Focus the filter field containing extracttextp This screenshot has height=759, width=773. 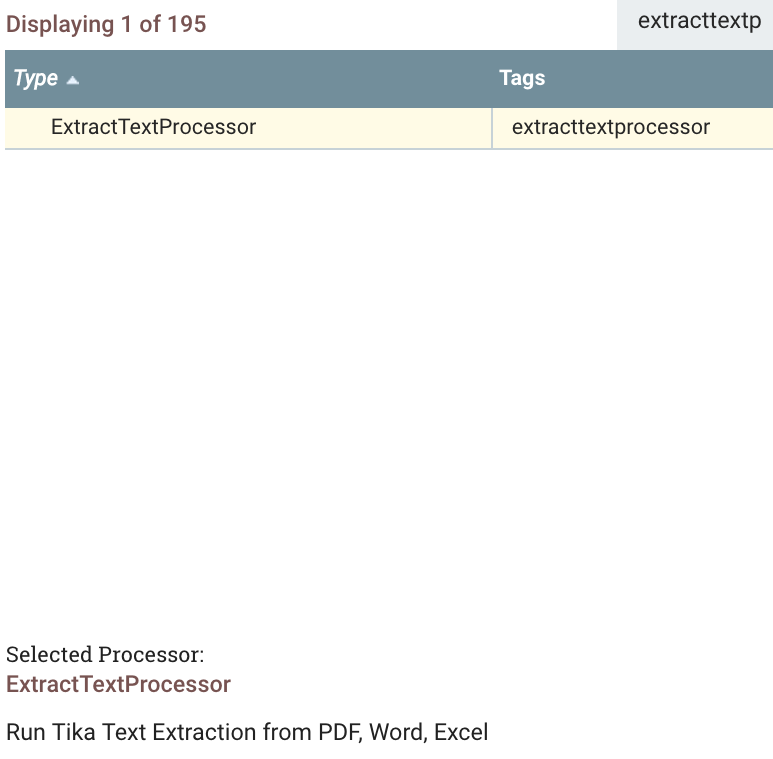698,22
